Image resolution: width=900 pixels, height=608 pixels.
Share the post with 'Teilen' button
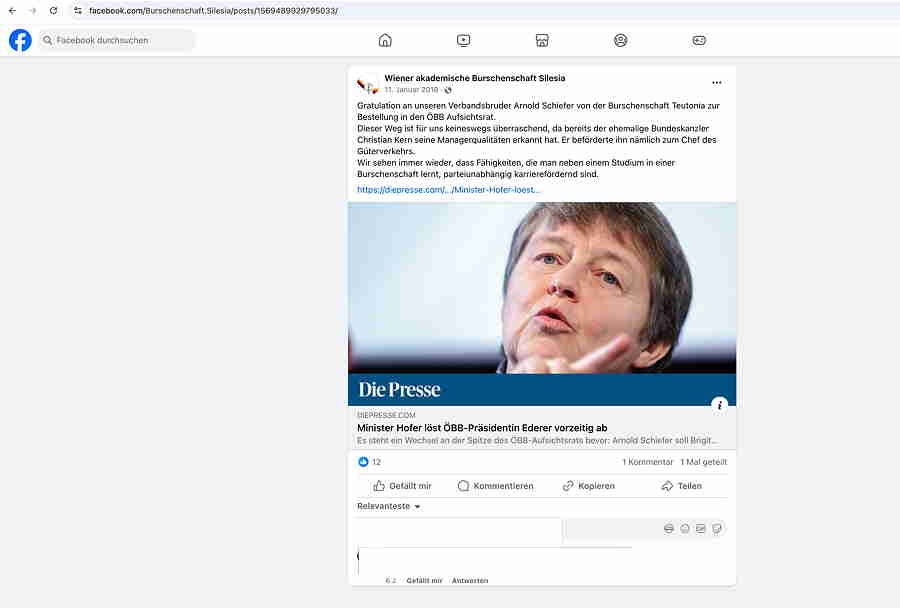click(681, 486)
